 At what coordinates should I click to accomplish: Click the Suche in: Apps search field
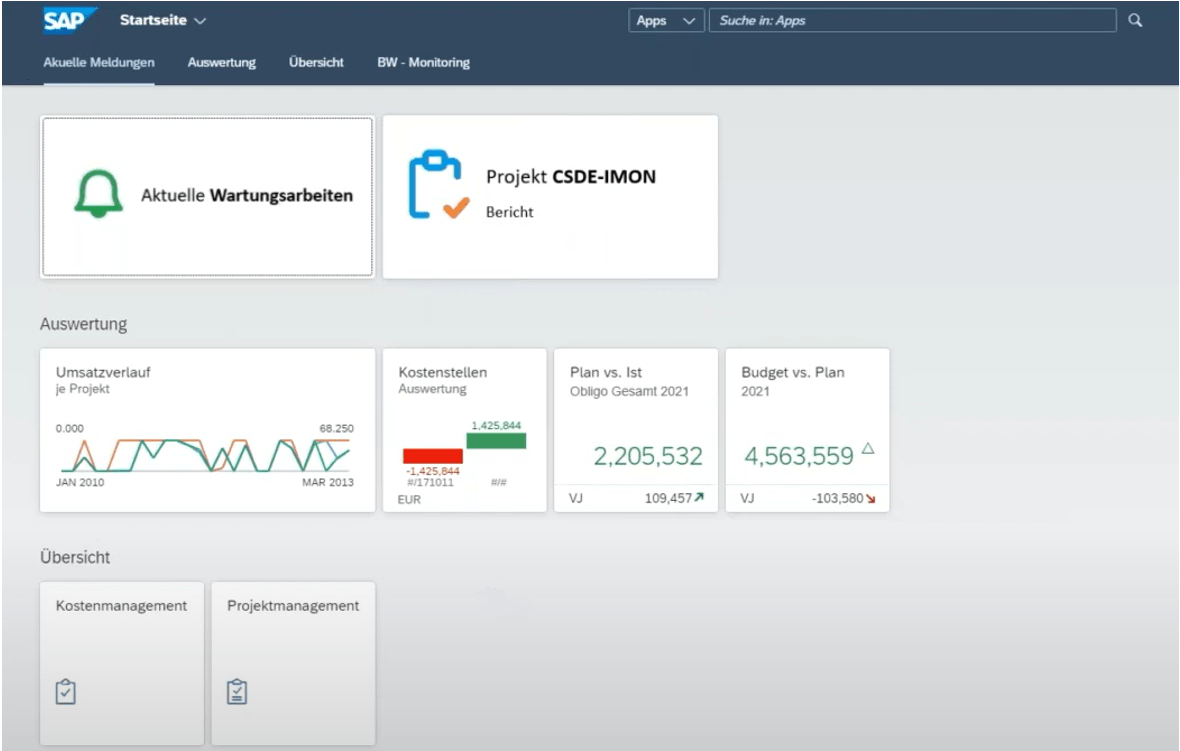(x=912, y=20)
